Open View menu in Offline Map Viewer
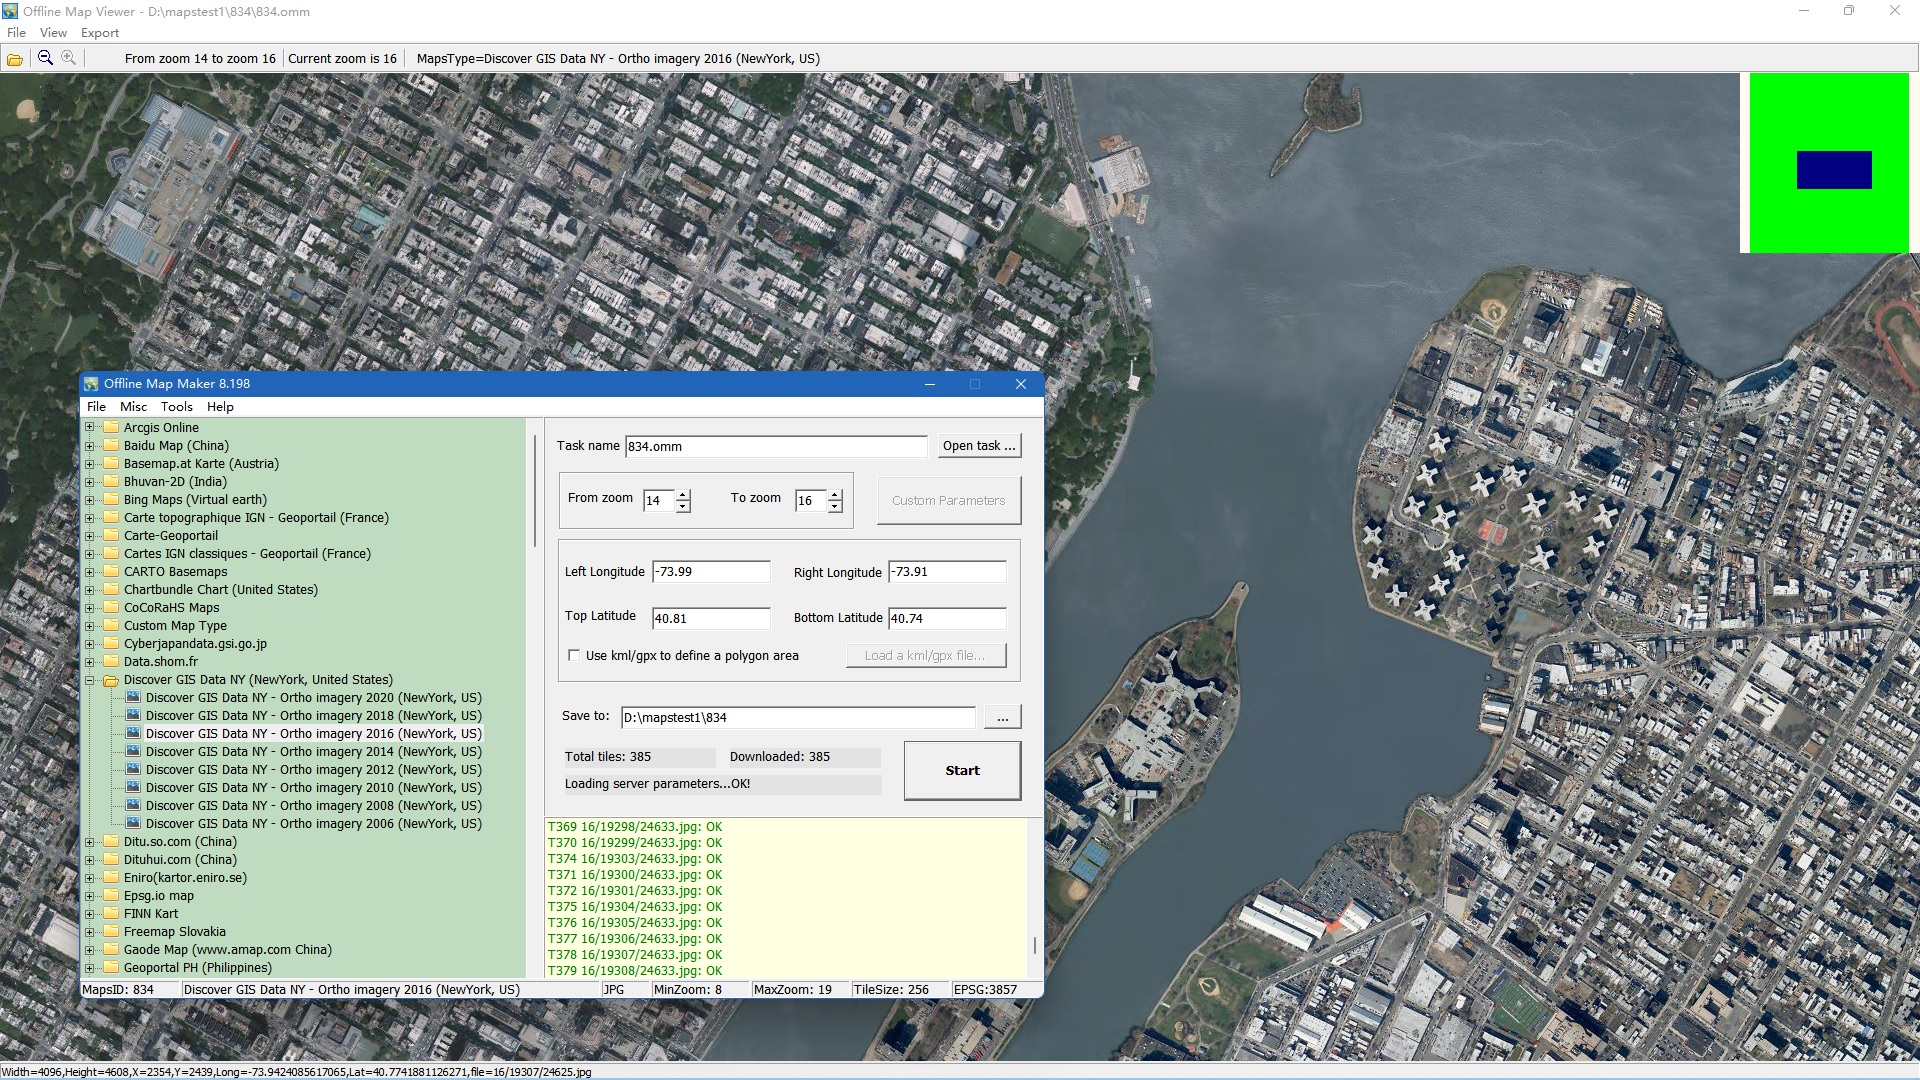 coord(54,33)
